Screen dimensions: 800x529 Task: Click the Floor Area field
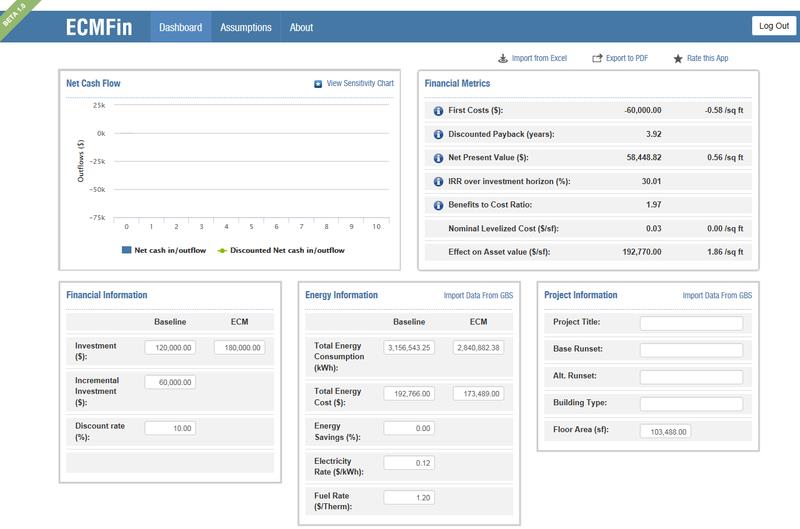[666, 432]
